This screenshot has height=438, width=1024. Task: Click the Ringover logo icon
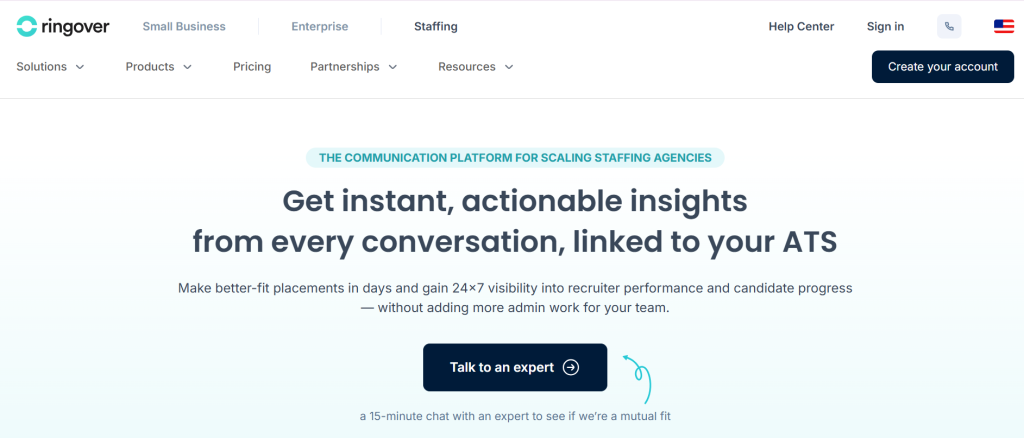pyautogui.click(x=27, y=26)
